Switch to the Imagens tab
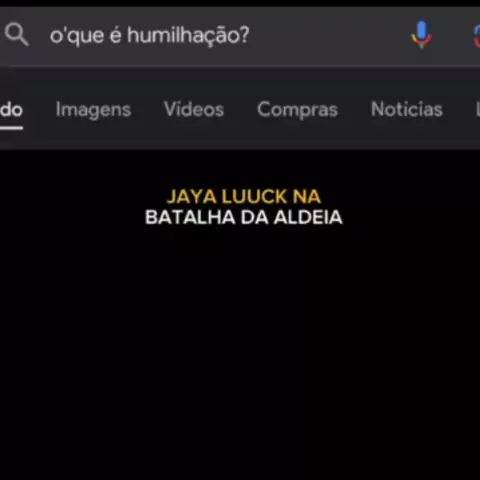The height and width of the screenshot is (480, 480). point(93,110)
